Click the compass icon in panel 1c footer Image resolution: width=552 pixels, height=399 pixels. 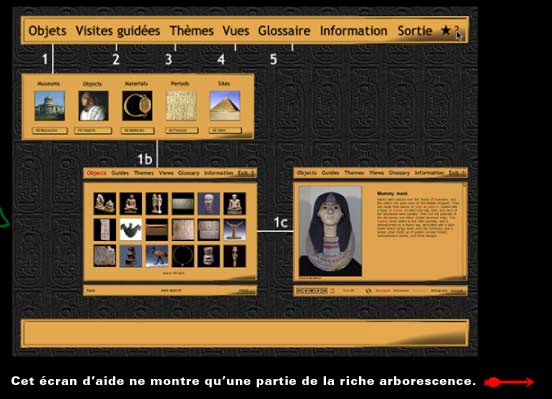point(368,291)
